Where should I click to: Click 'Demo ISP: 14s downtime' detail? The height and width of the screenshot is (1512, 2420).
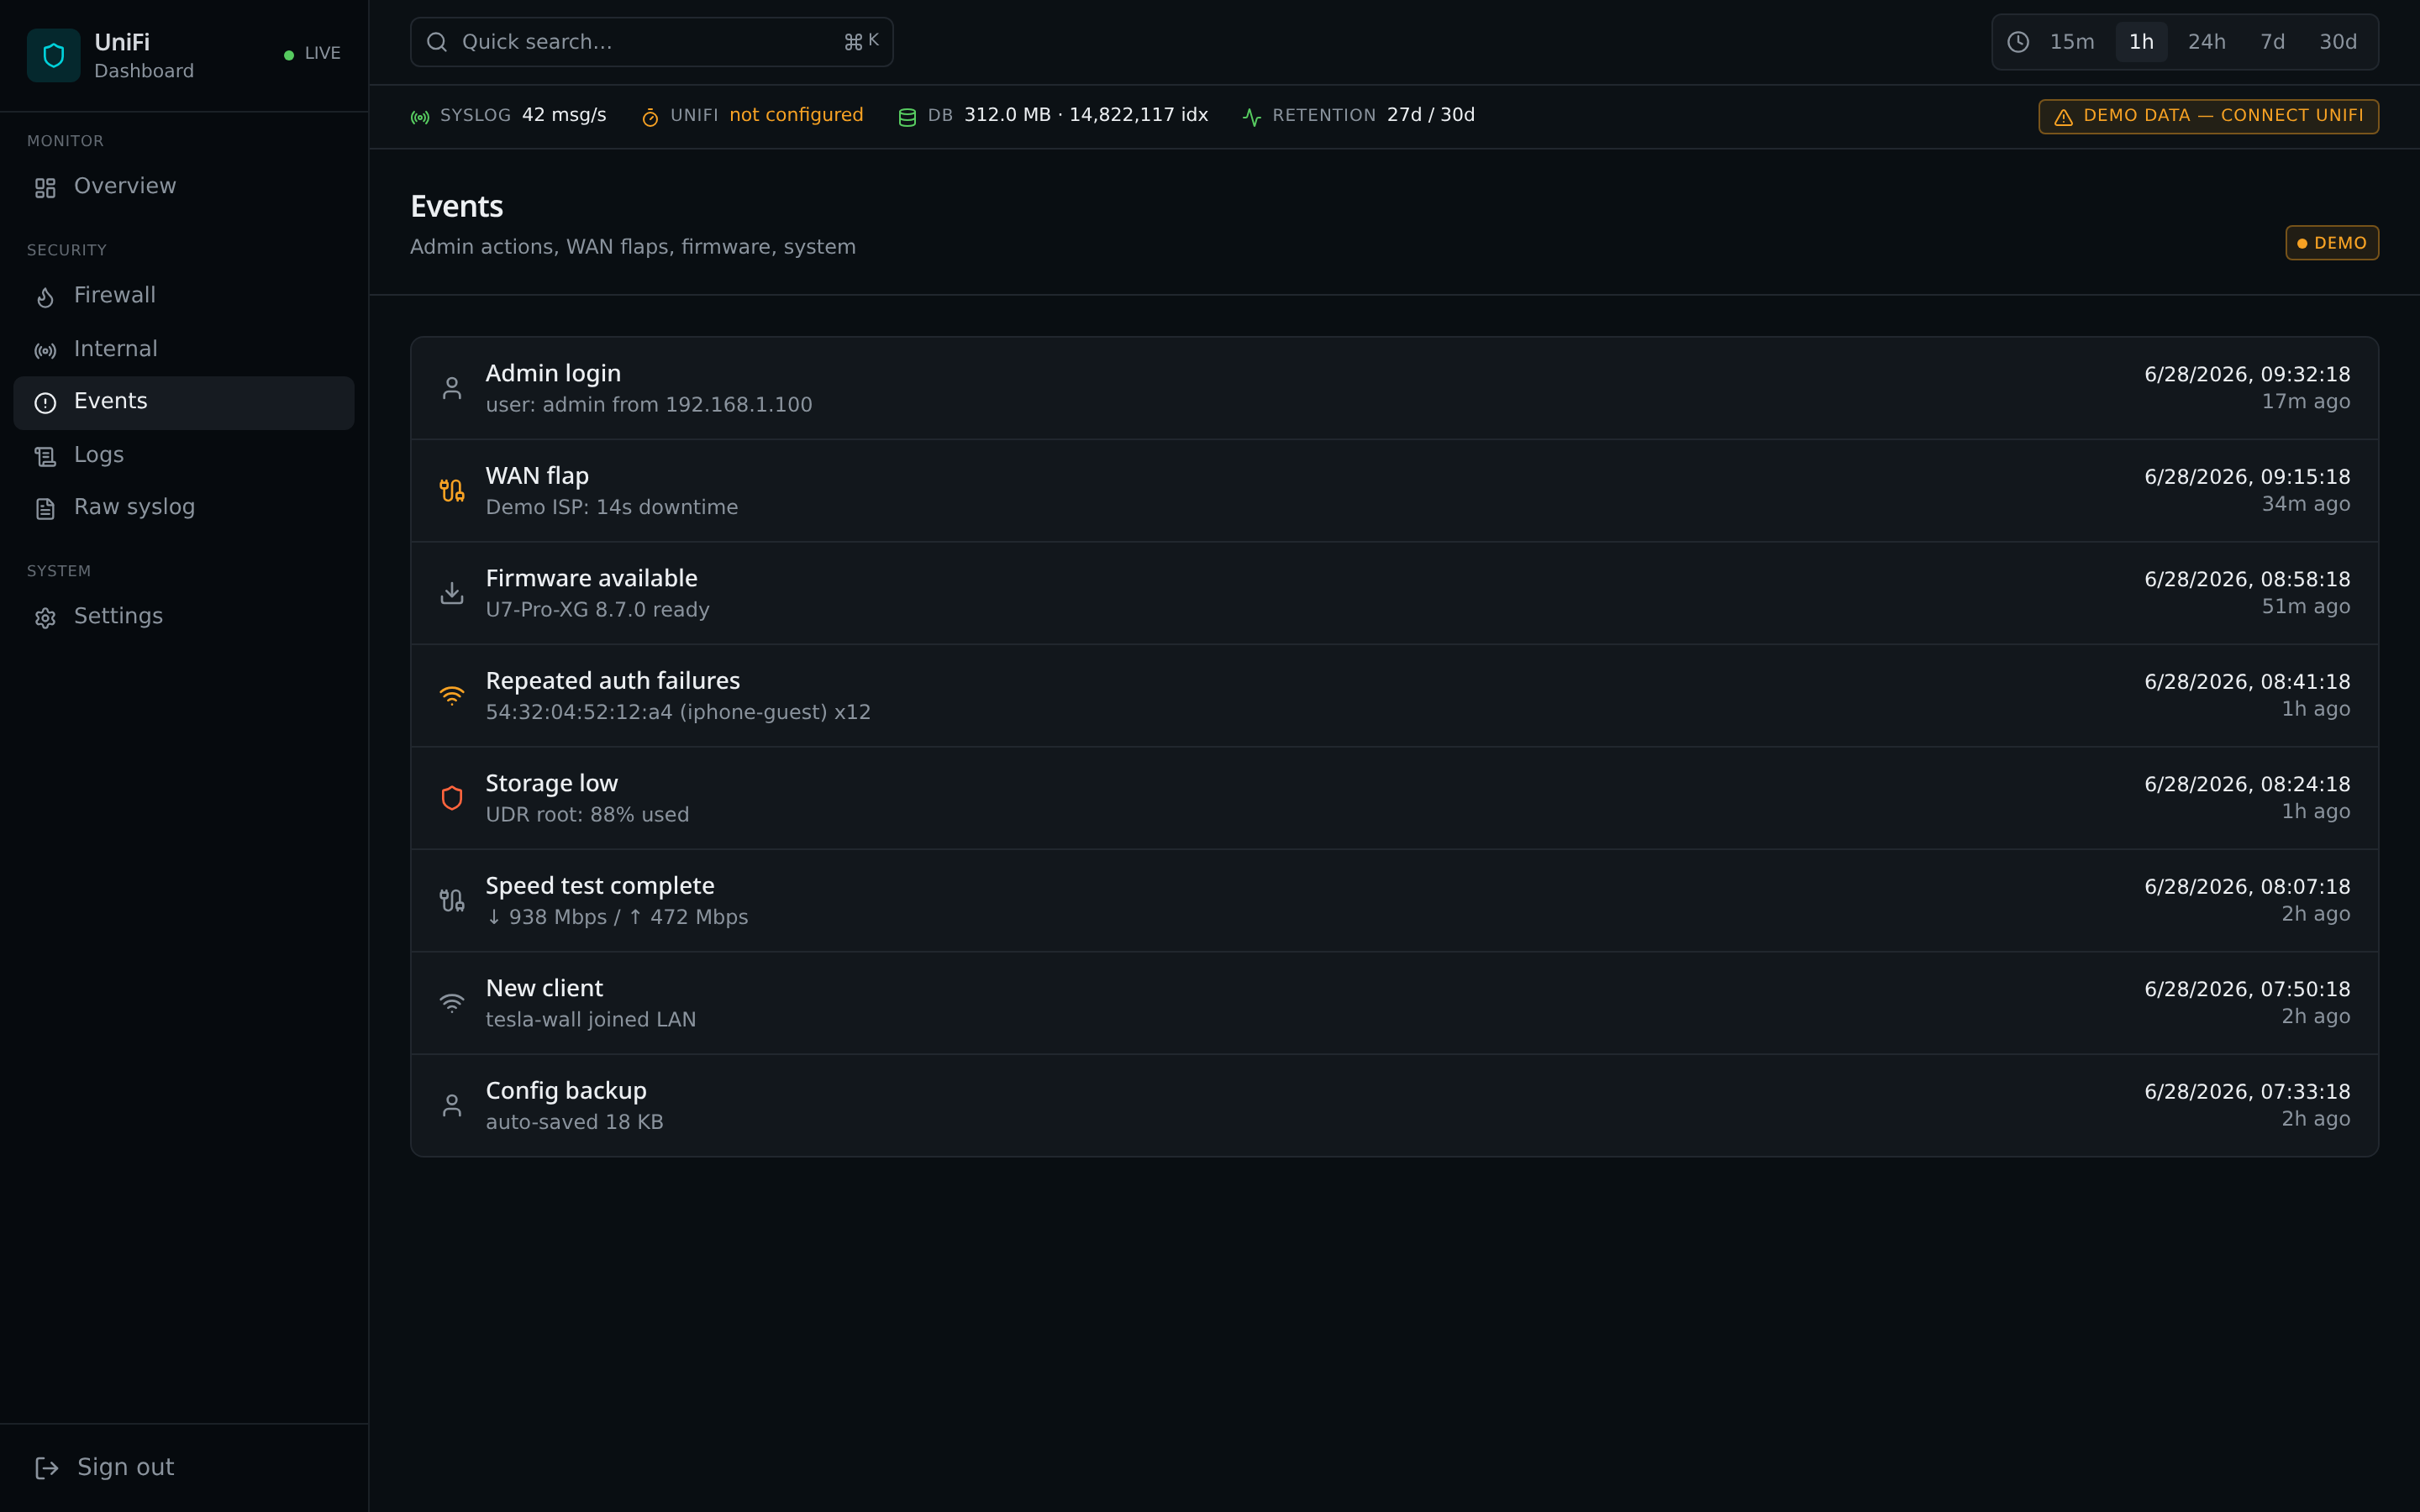pos(612,508)
